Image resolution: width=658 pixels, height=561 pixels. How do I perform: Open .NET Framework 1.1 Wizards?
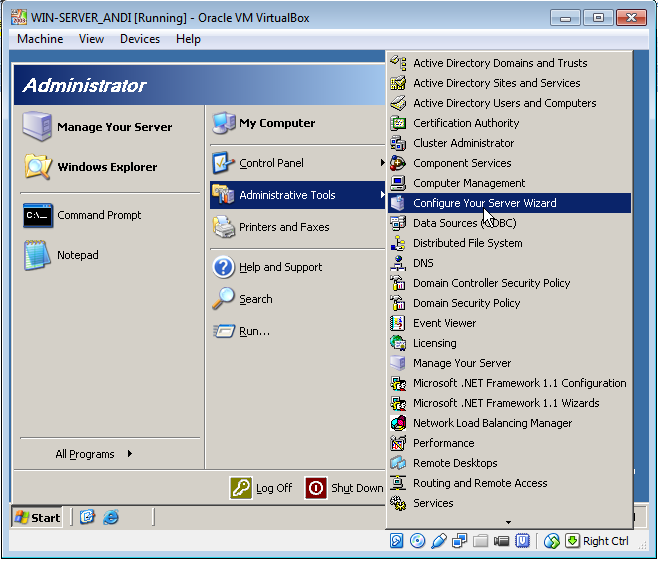[509, 403]
